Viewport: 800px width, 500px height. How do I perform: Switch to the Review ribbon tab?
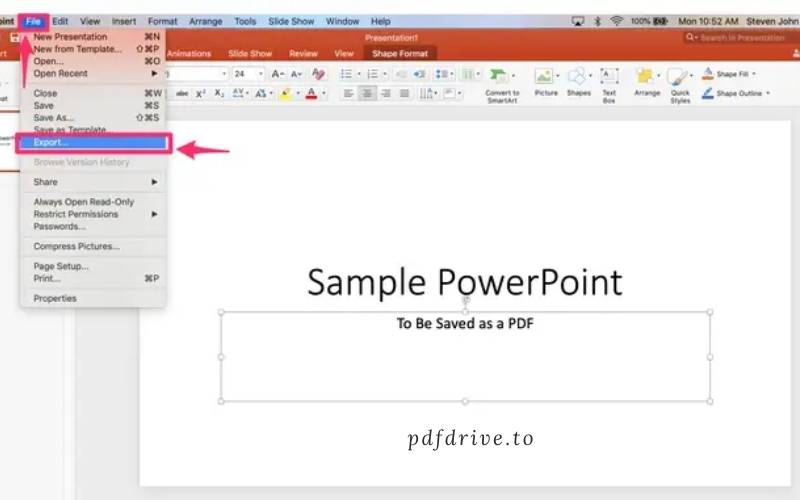click(x=303, y=54)
